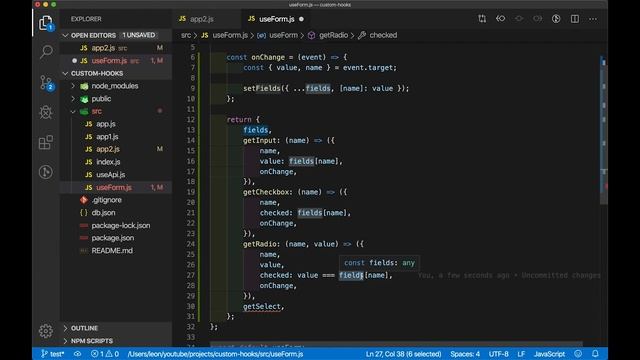This screenshot has height=360, width=640.
Task: Select the useForm.js editor tab
Action: coord(276,19)
